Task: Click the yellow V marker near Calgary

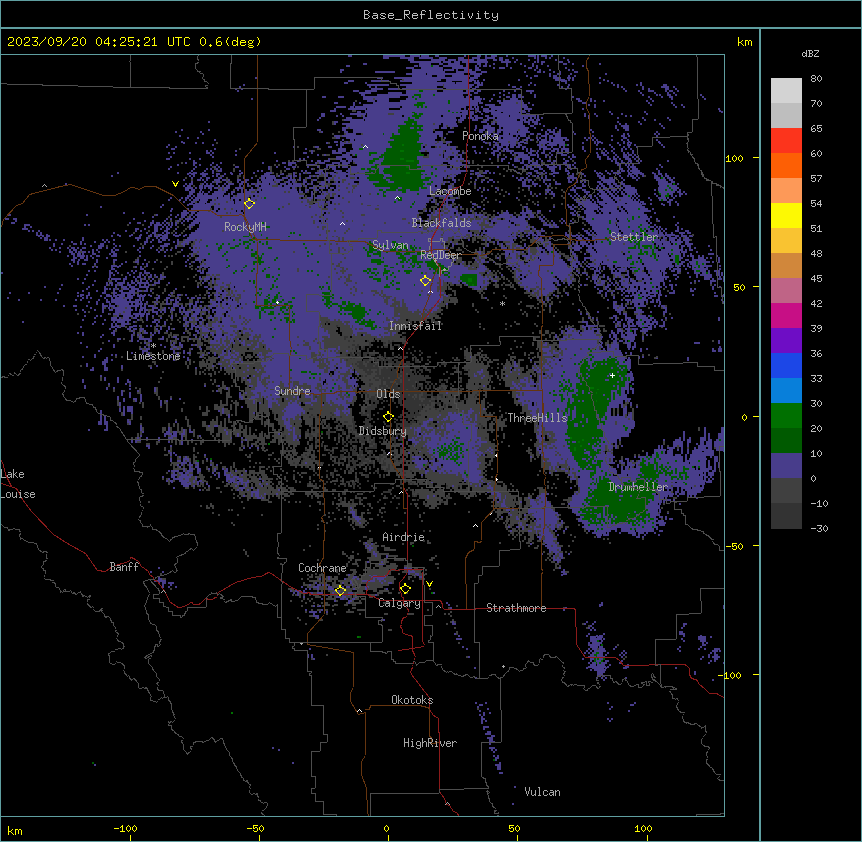Action: (x=429, y=584)
